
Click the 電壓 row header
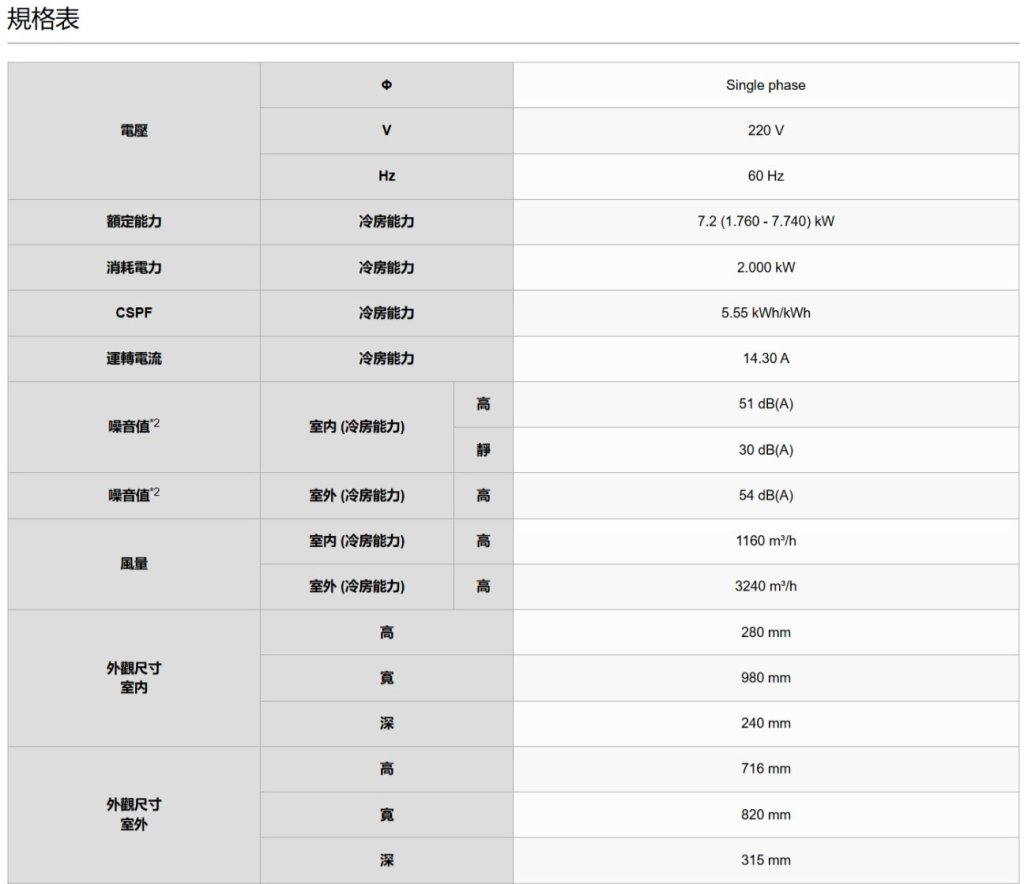click(x=134, y=130)
